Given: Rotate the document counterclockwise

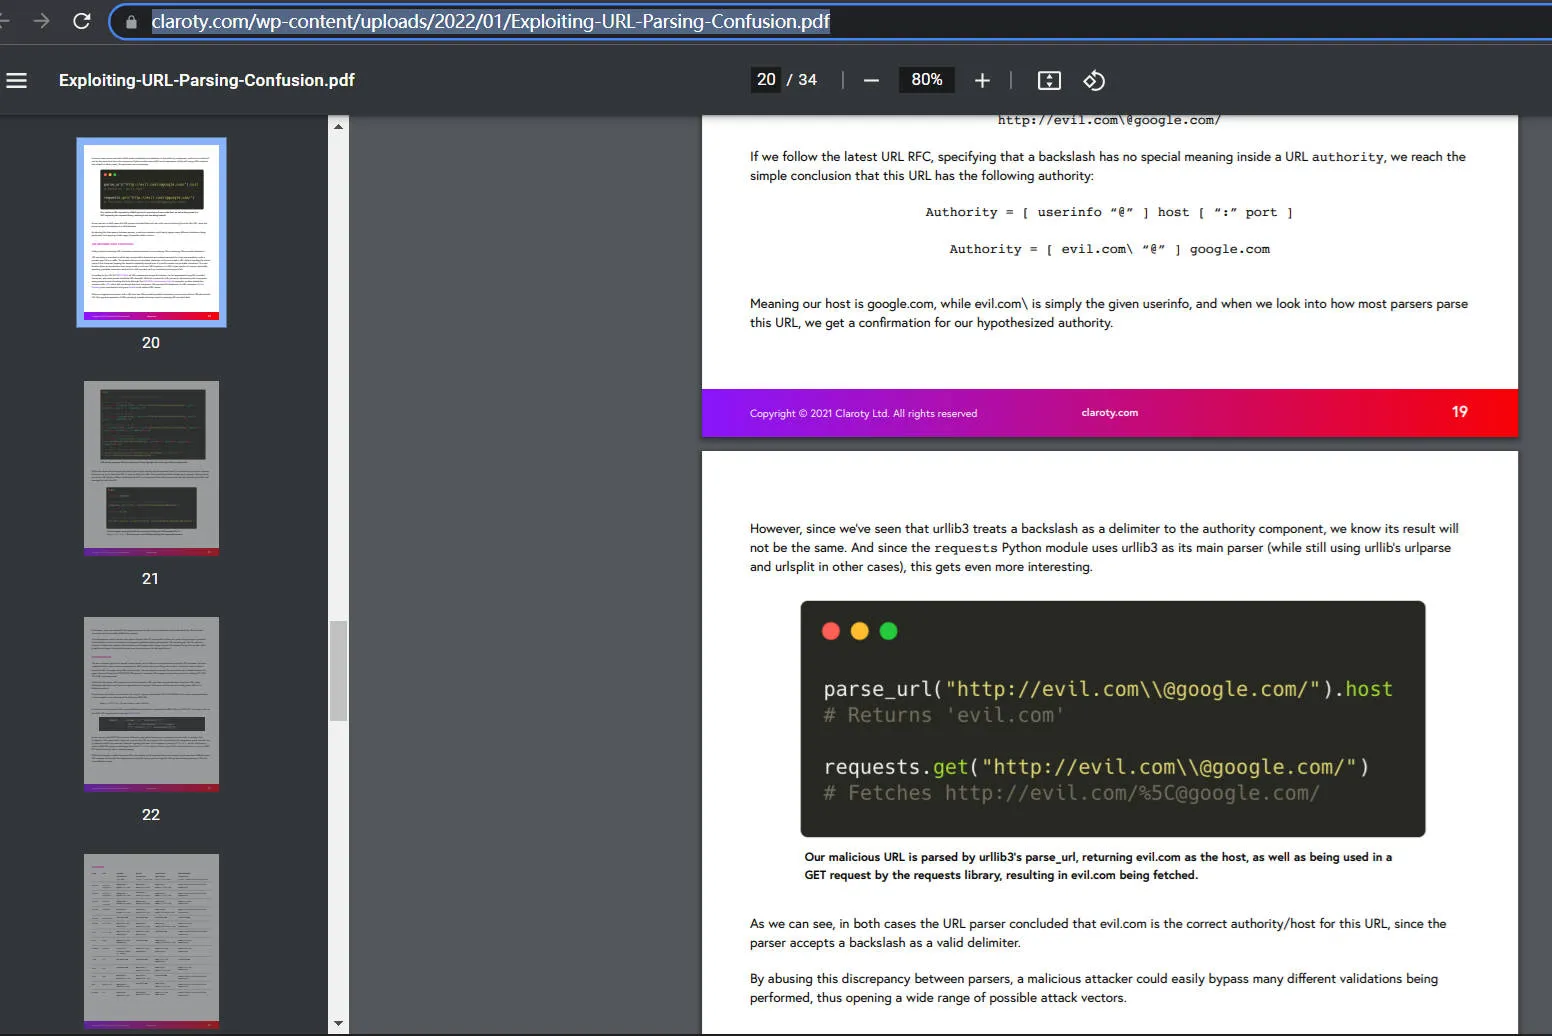Looking at the screenshot, I should [1094, 80].
